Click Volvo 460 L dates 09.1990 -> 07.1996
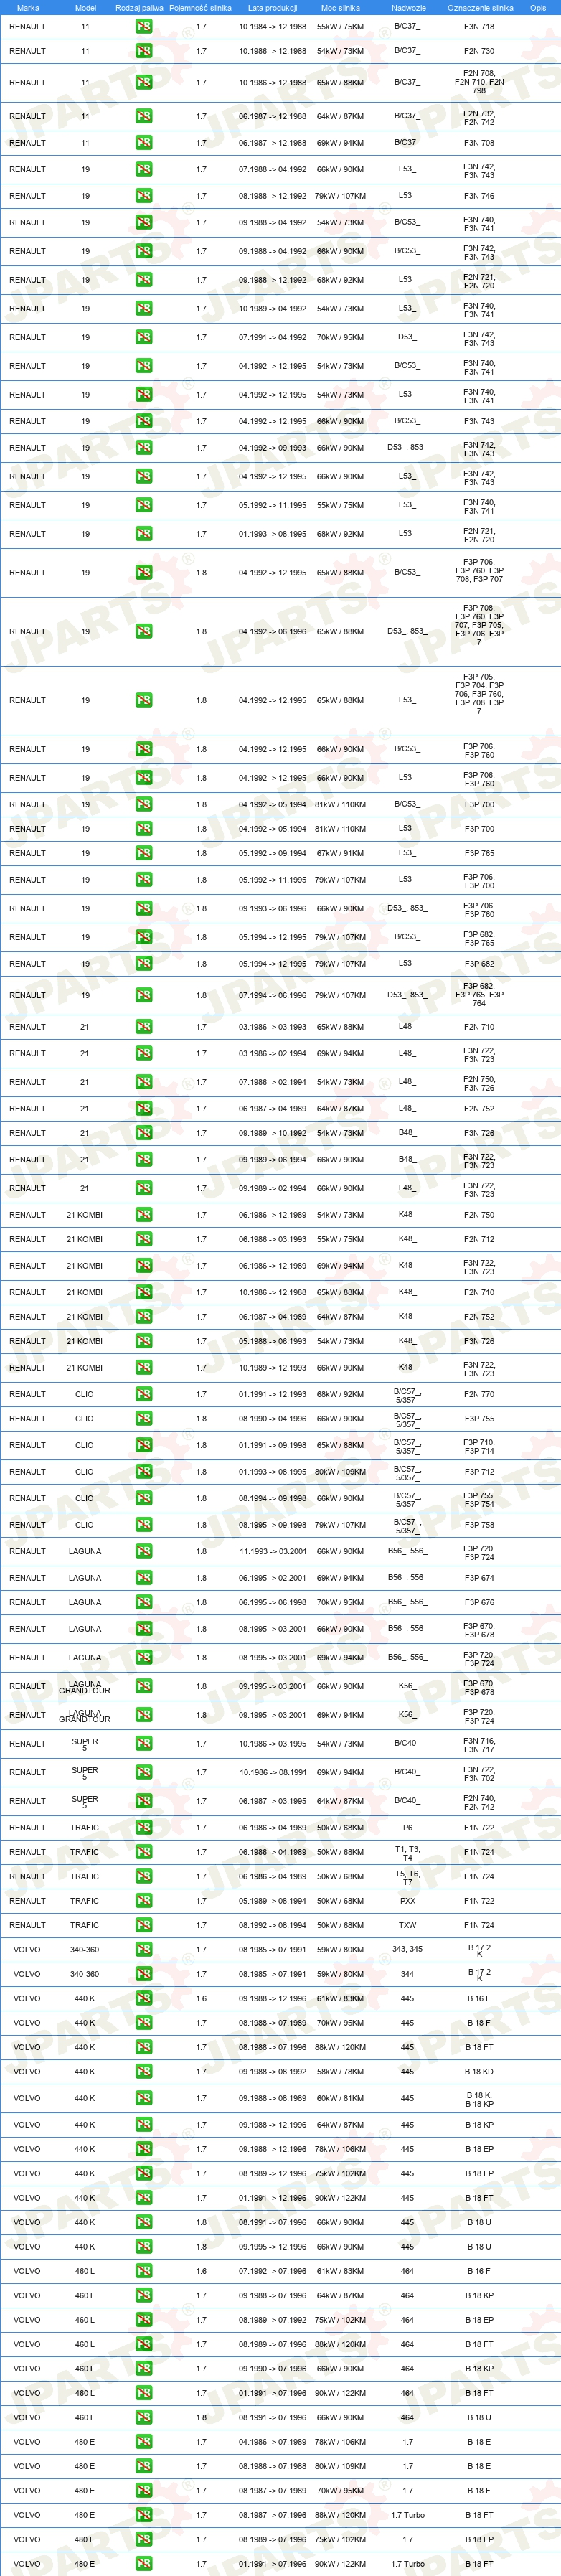 tap(272, 2369)
